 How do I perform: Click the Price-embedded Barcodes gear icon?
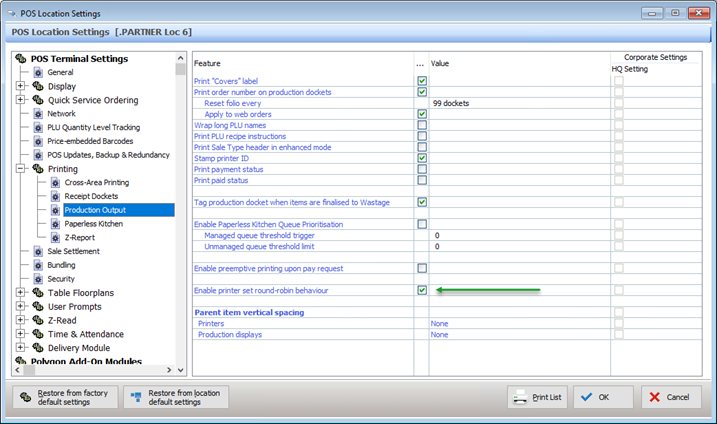(38, 141)
